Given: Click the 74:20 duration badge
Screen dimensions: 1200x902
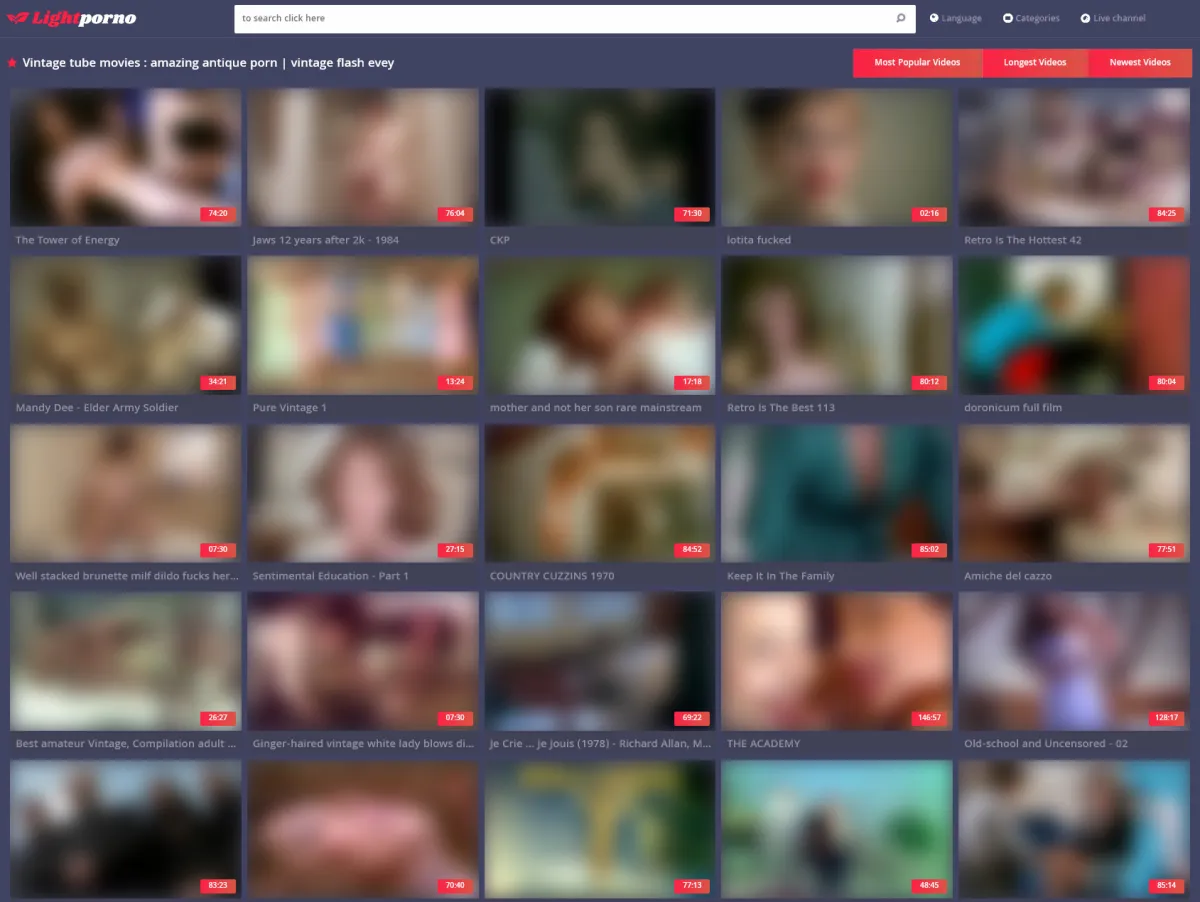Looking at the screenshot, I should [x=217, y=213].
